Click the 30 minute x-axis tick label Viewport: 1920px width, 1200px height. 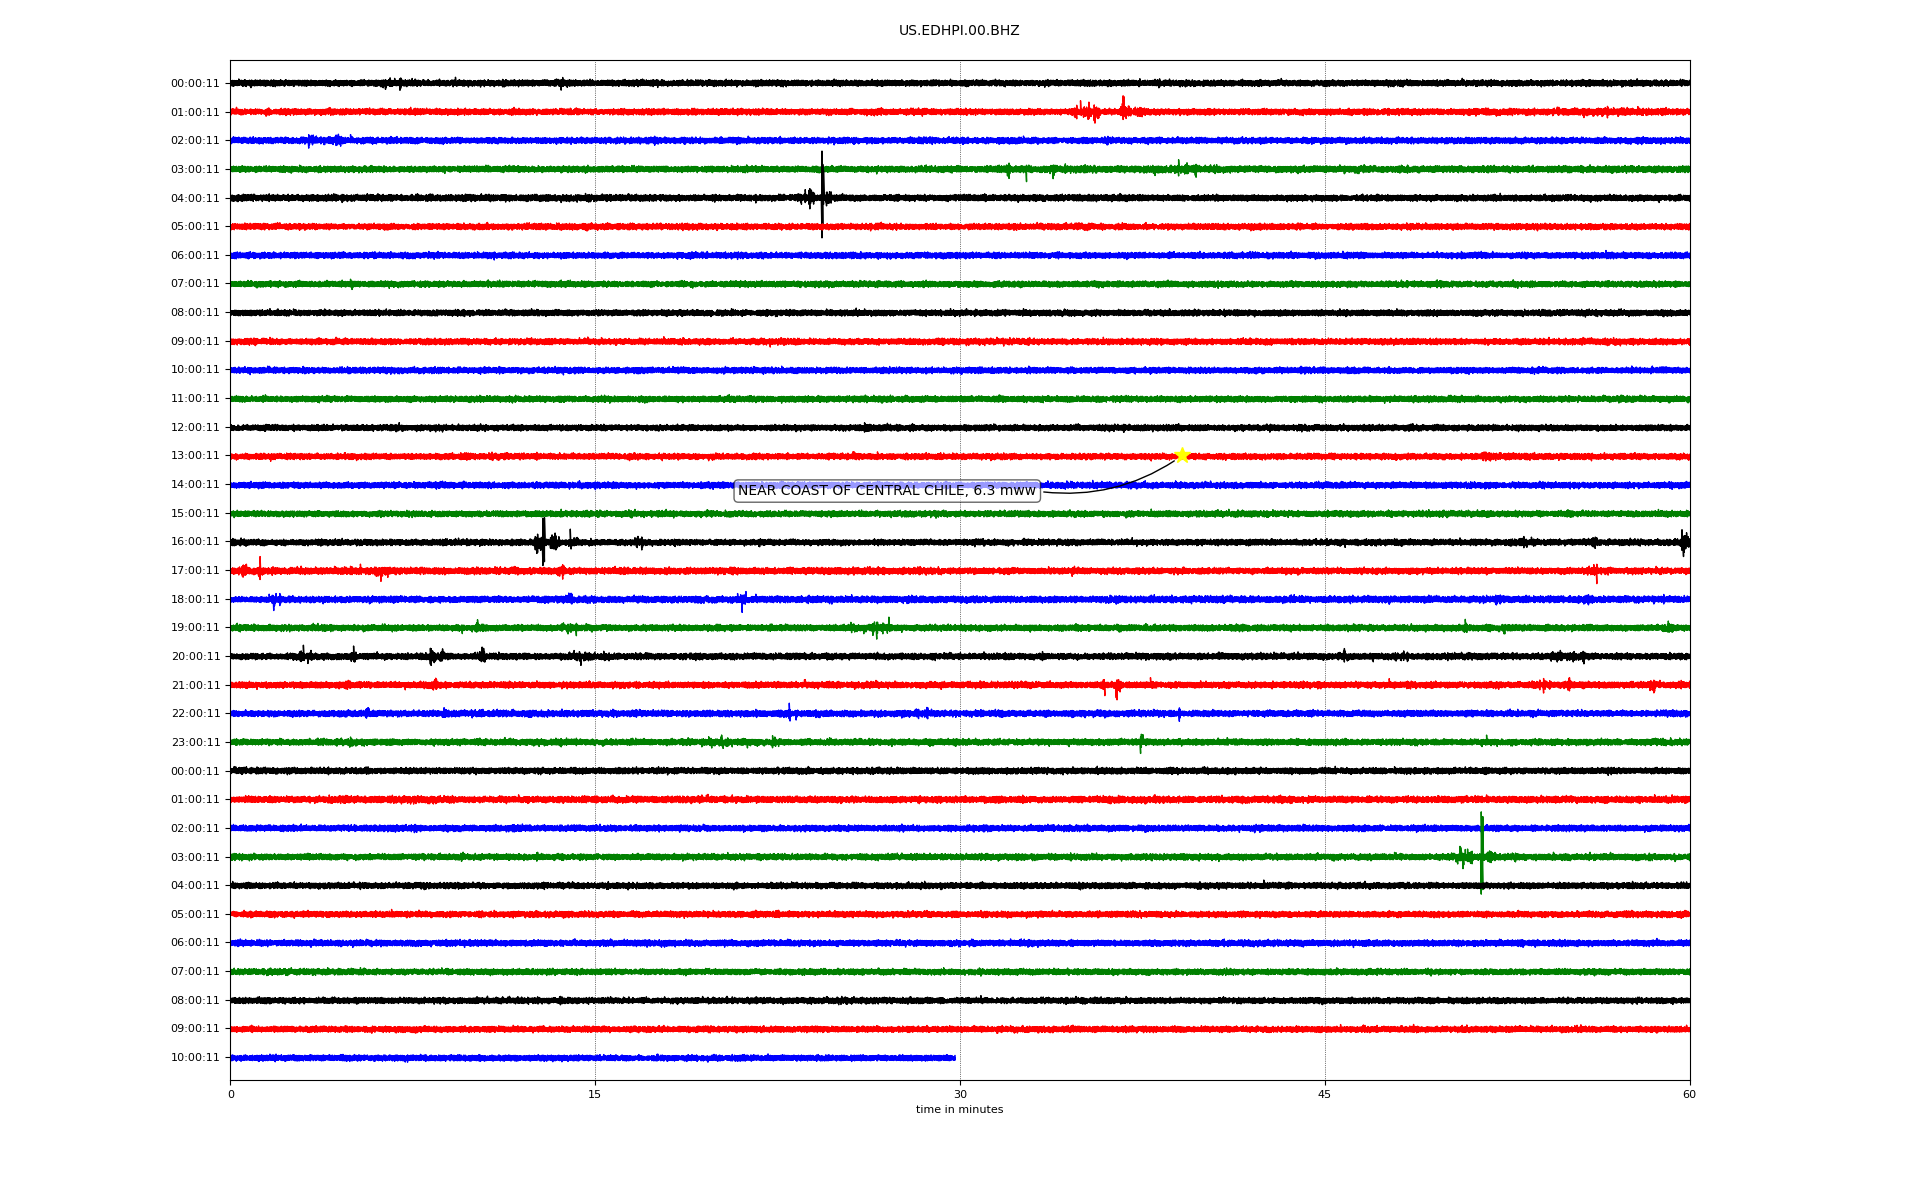tap(960, 1095)
